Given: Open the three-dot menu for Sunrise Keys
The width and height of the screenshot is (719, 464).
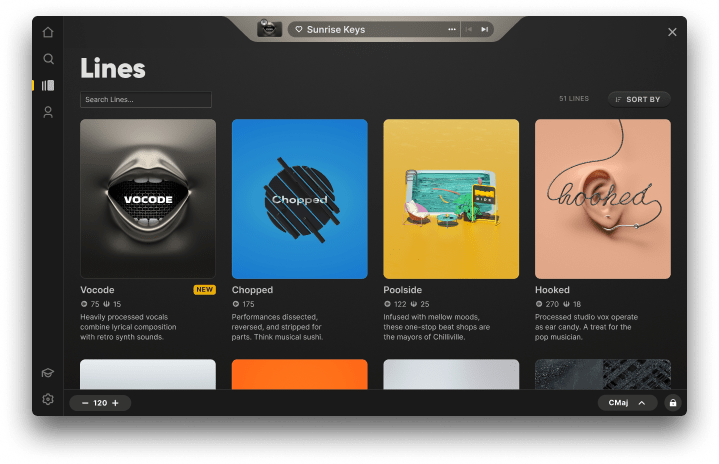Looking at the screenshot, I should 452,29.
